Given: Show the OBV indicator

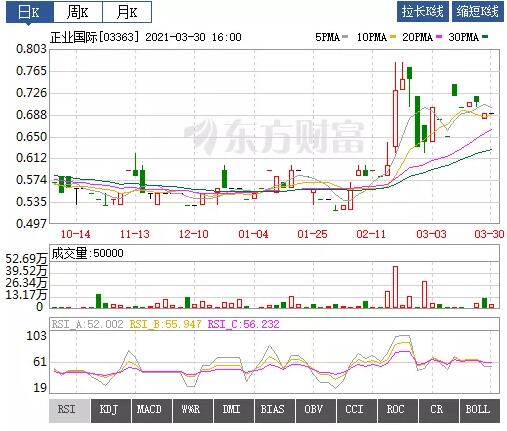Looking at the screenshot, I should pyautogui.click(x=316, y=411).
